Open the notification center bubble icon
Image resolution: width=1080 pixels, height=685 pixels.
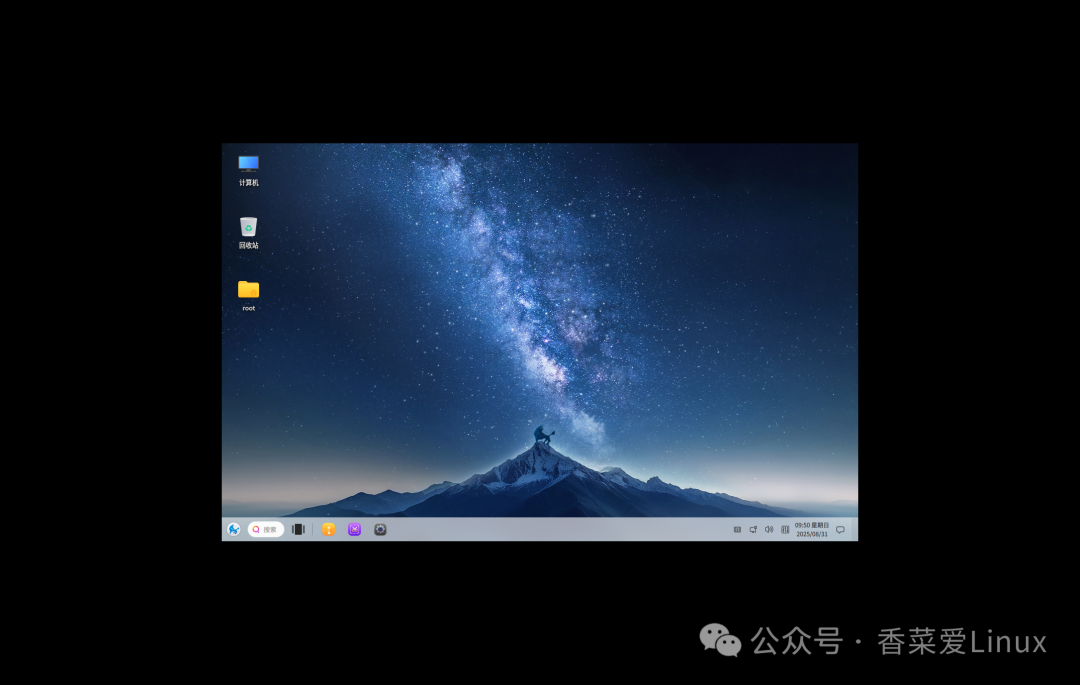(840, 529)
